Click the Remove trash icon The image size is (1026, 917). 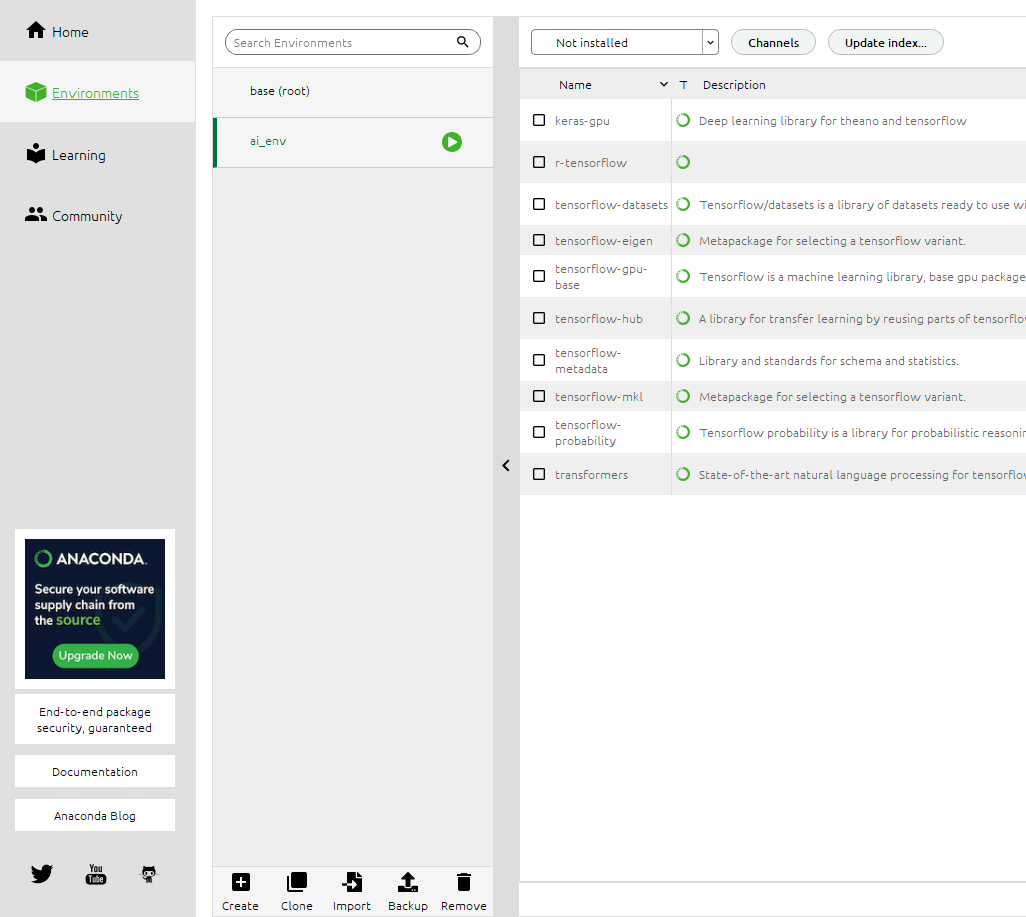pos(463,882)
